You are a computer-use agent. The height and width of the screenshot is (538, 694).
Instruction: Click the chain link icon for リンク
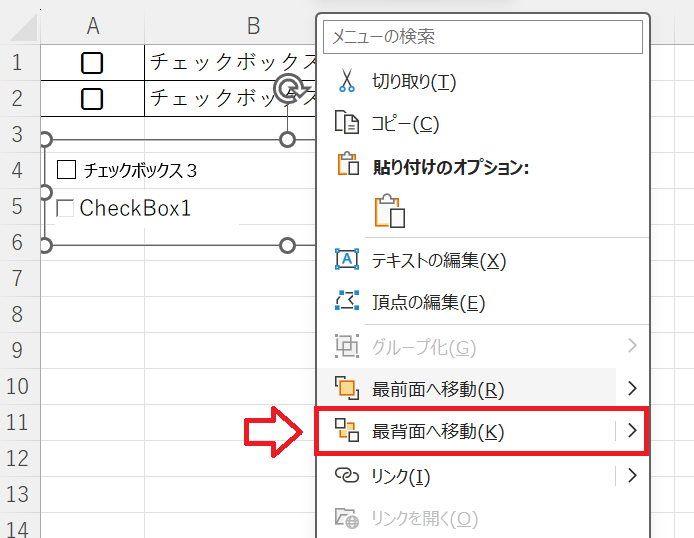pyautogui.click(x=346, y=476)
